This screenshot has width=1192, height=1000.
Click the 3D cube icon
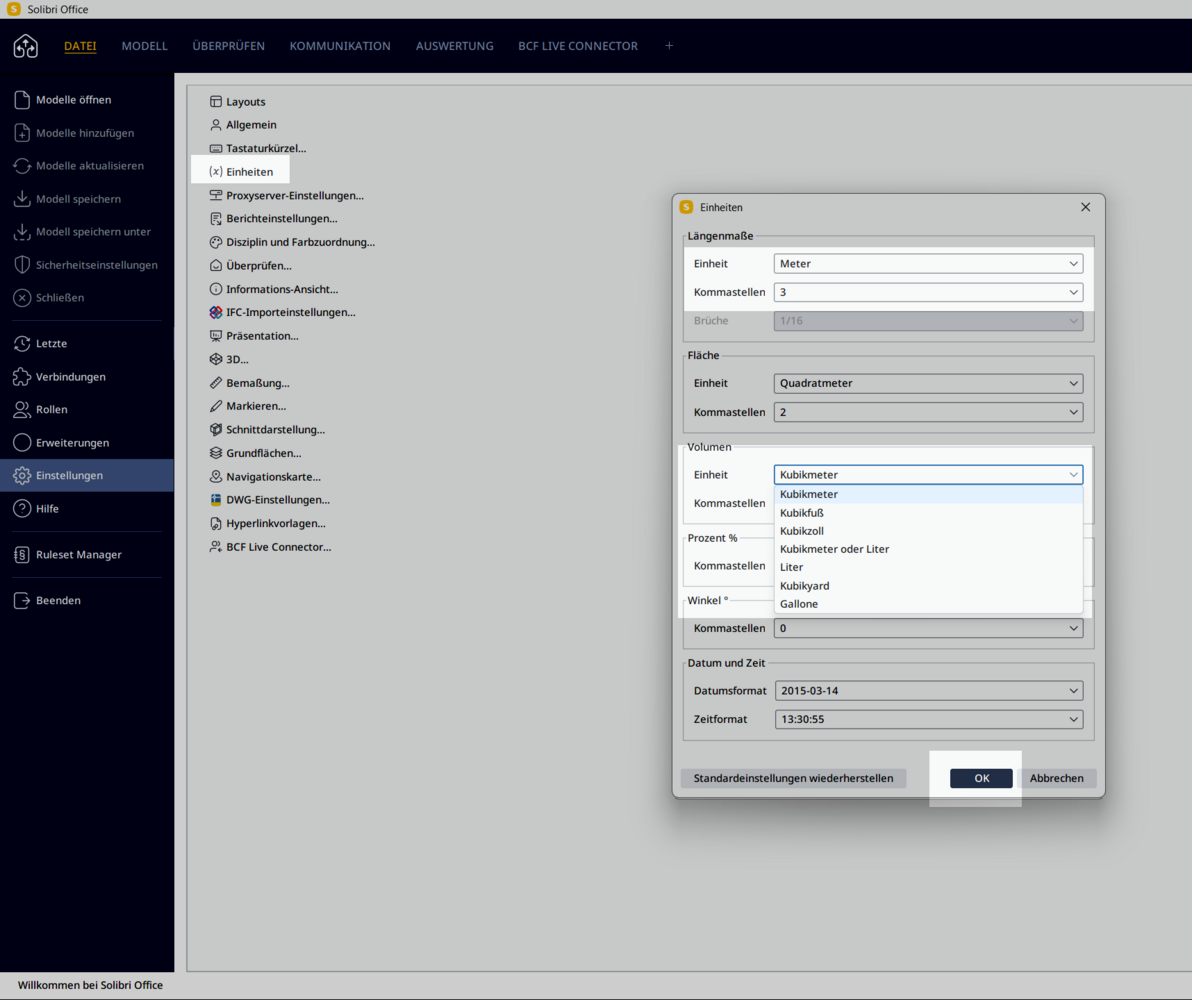216,359
